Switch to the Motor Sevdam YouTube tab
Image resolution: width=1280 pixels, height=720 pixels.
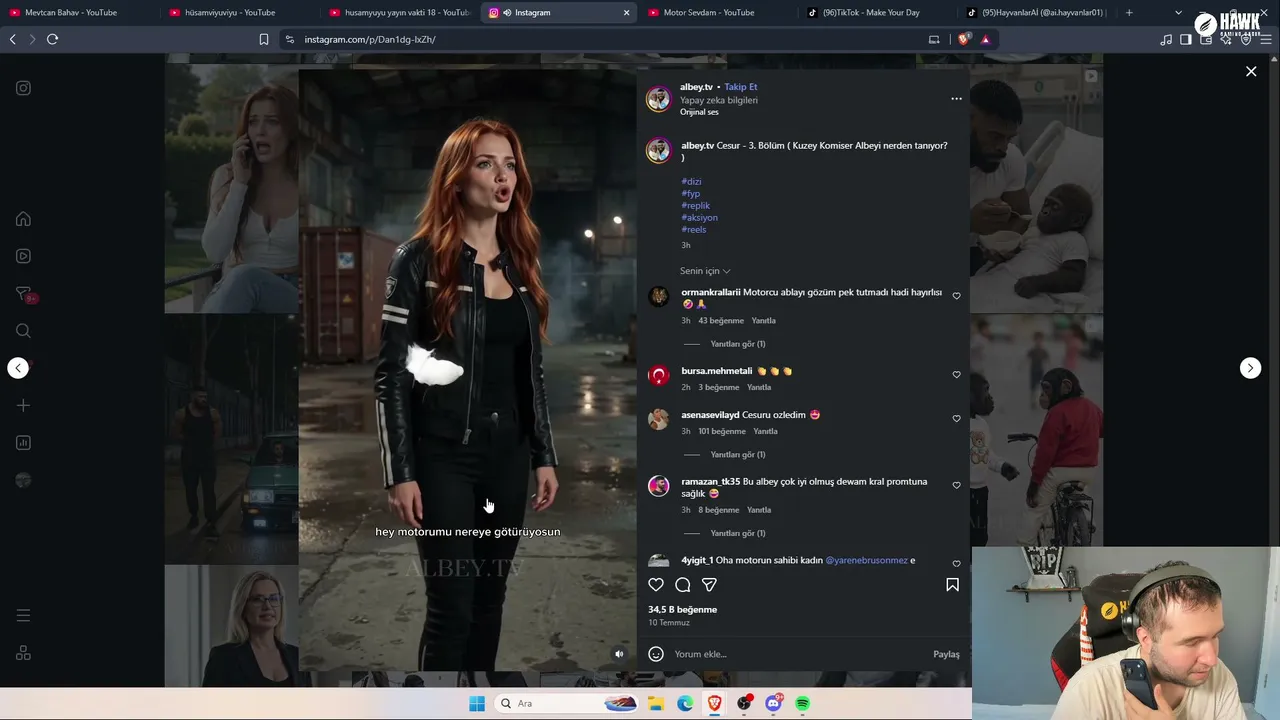[x=718, y=13]
